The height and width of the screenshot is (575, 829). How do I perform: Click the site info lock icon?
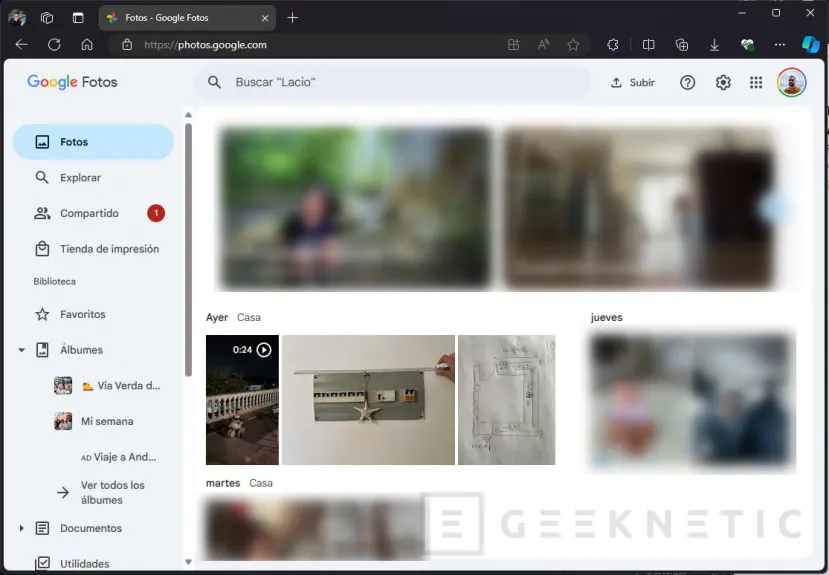pyautogui.click(x=127, y=45)
